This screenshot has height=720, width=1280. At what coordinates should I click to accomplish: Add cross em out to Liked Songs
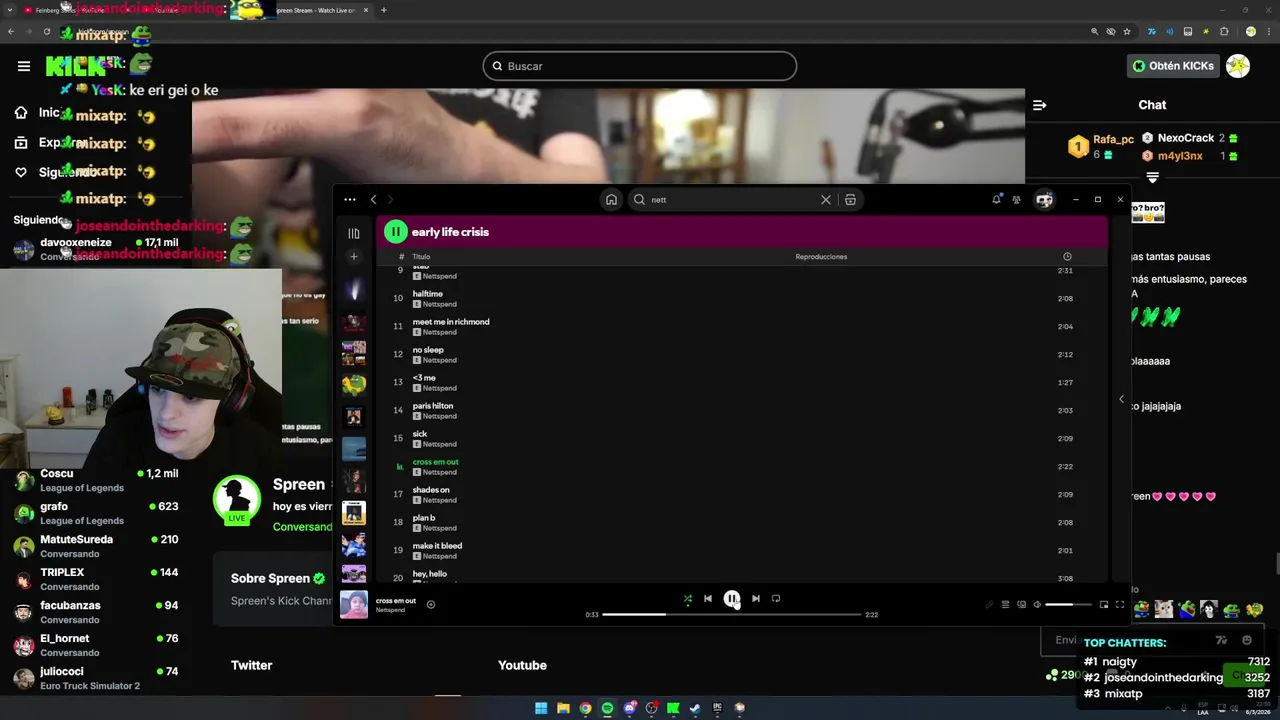click(x=431, y=604)
